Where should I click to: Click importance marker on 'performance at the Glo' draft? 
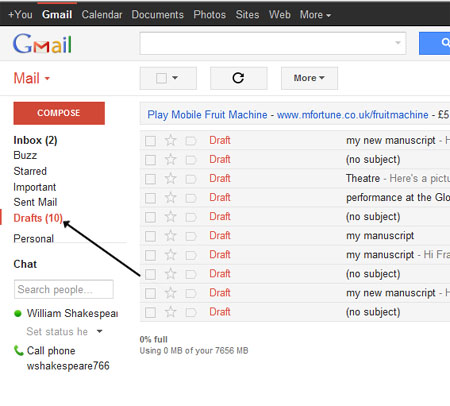point(191,198)
